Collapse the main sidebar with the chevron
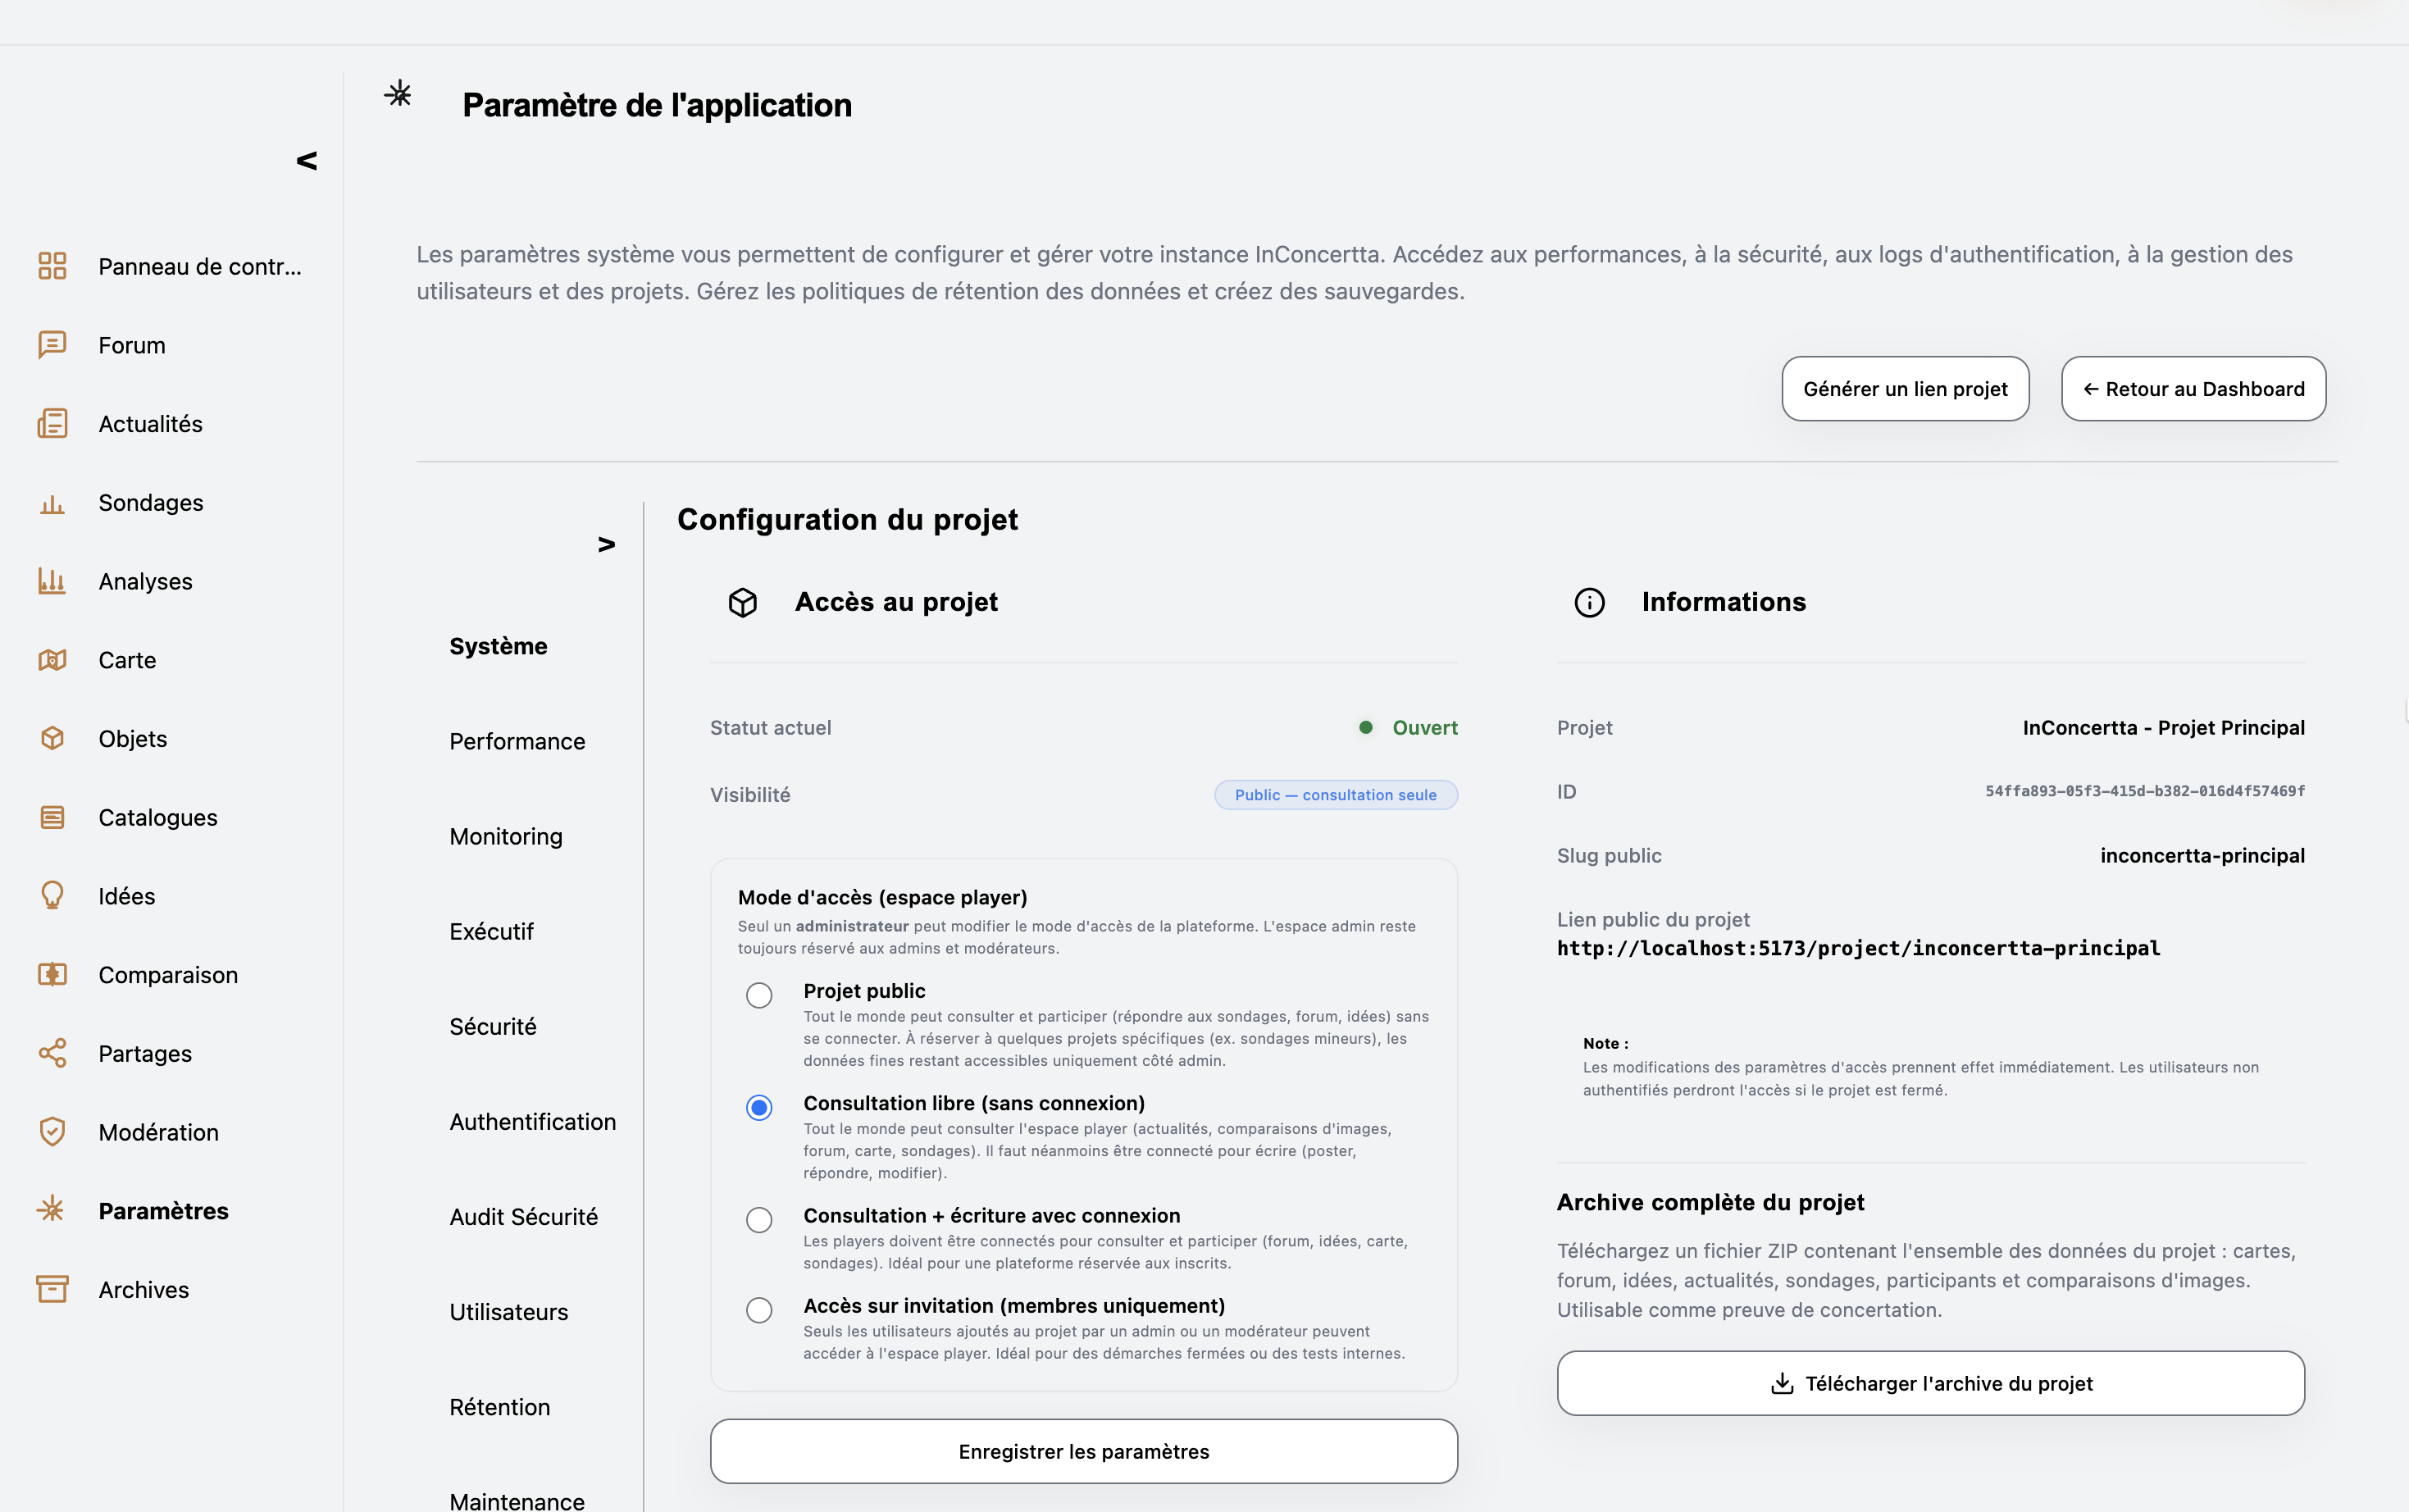 (306, 159)
